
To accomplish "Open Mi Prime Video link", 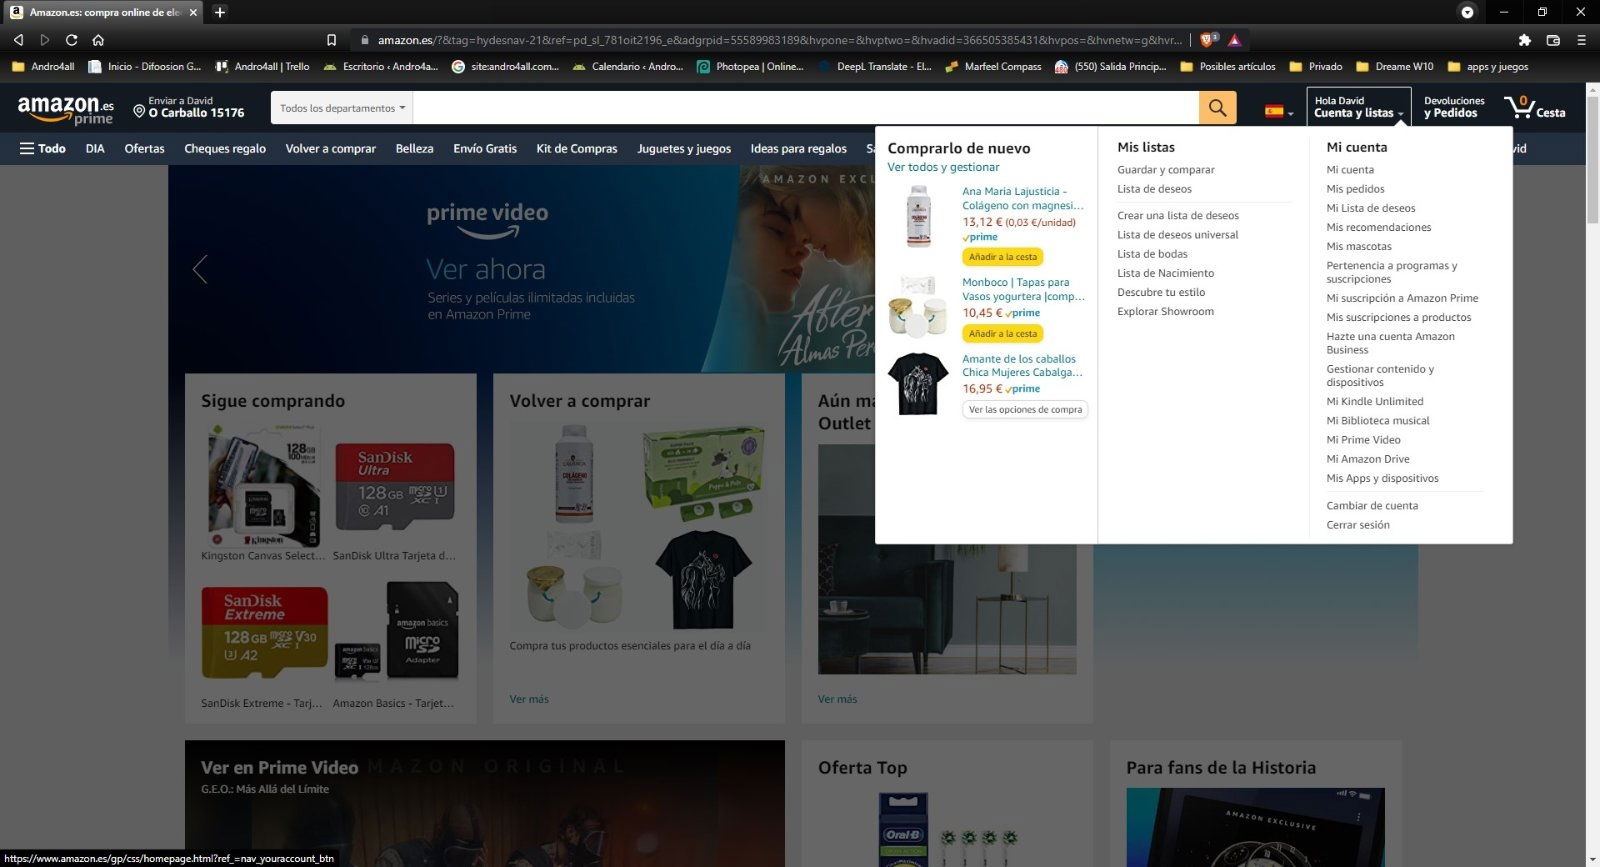I will [1363, 440].
